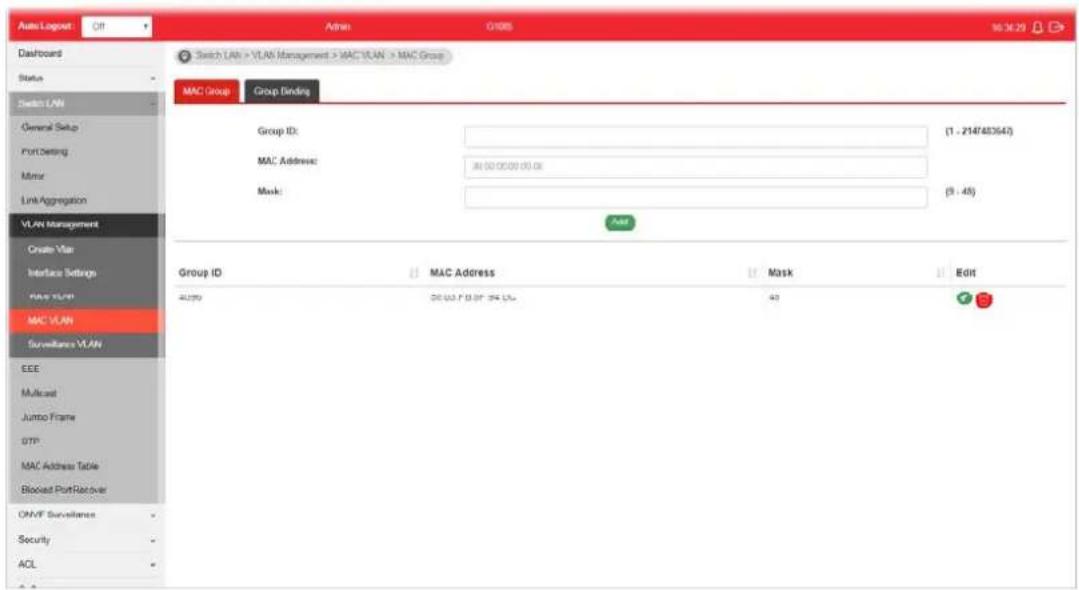The height and width of the screenshot is (590, 1079).
Task: Expand the Security section
Action: pos(86,540)
